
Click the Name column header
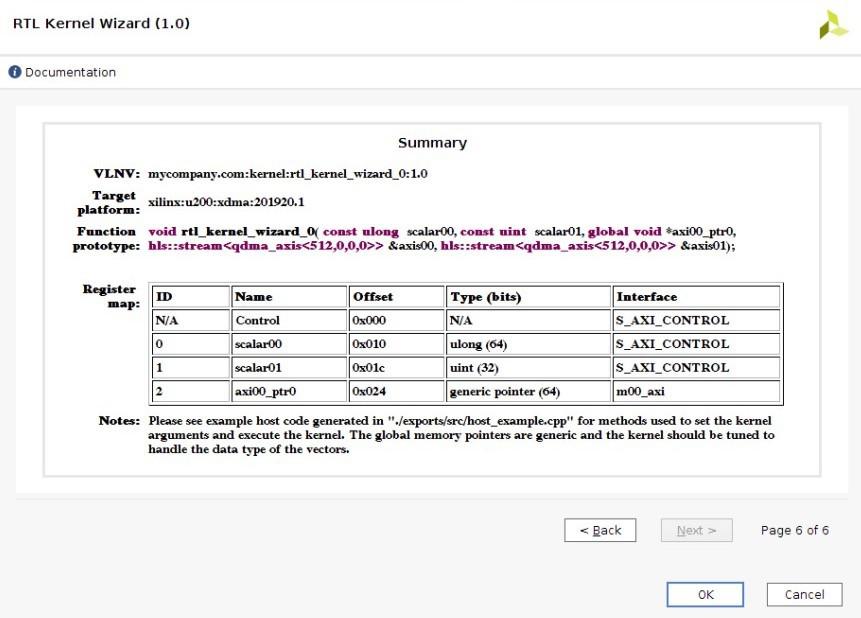pos(289,297)
